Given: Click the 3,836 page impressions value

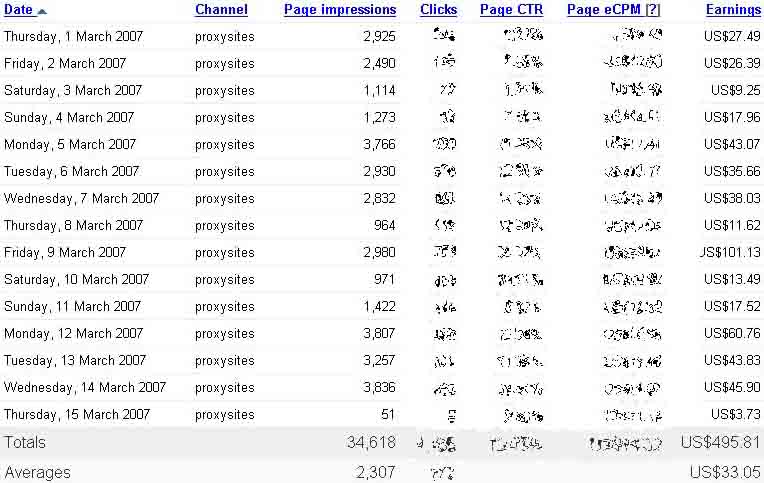Looking at the screenshot, I should pyautogui.click(x=375, y=387).
